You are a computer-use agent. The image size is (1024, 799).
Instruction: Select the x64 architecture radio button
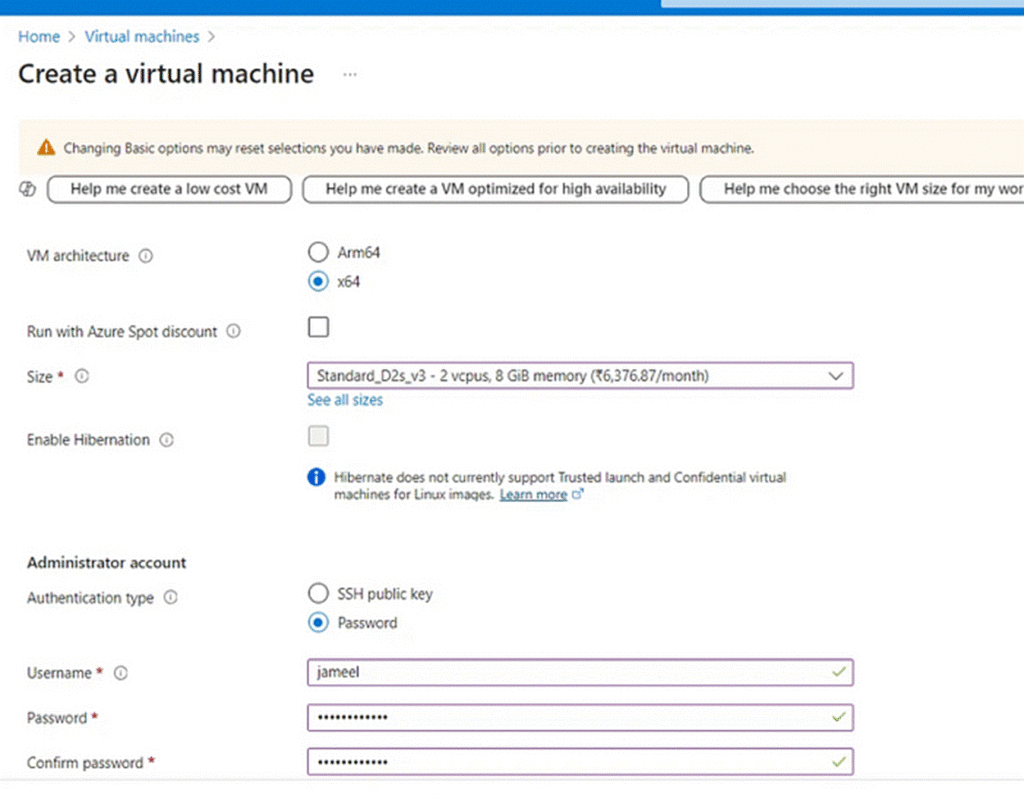[318, 282]
